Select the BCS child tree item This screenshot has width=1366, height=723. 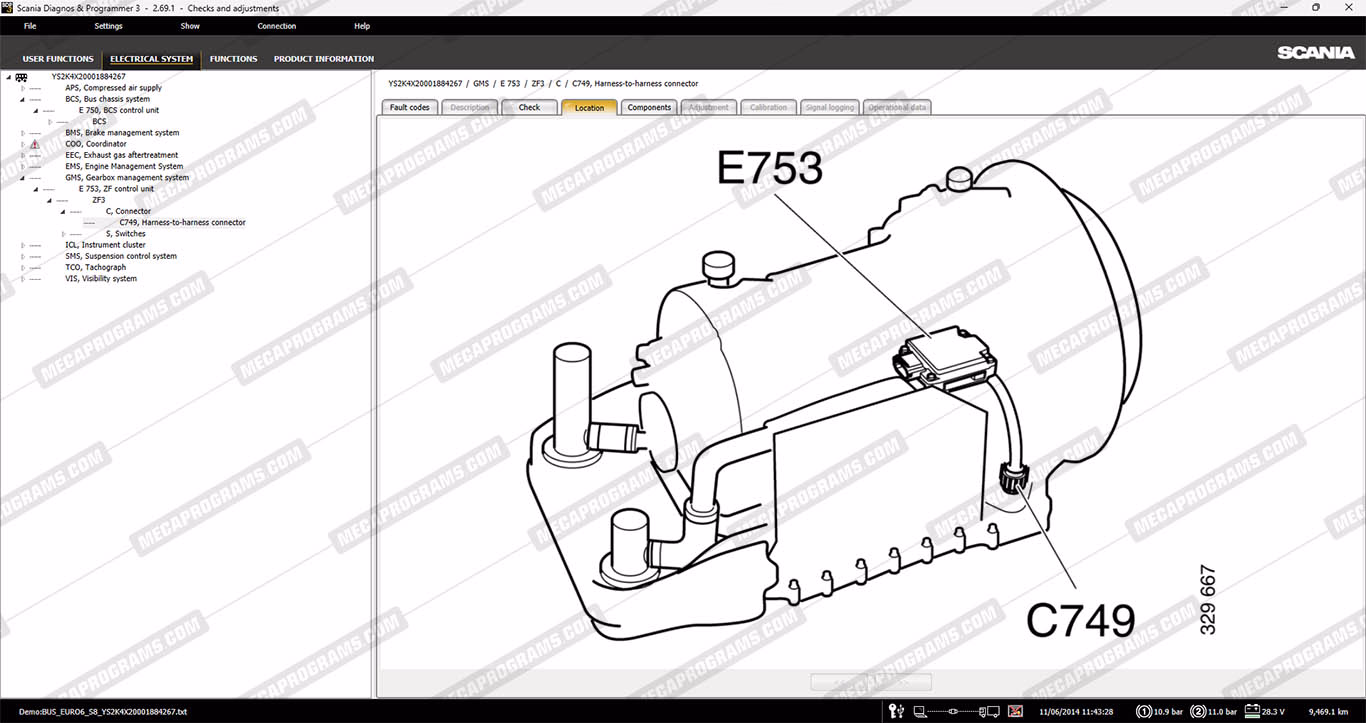click(99, 122)
